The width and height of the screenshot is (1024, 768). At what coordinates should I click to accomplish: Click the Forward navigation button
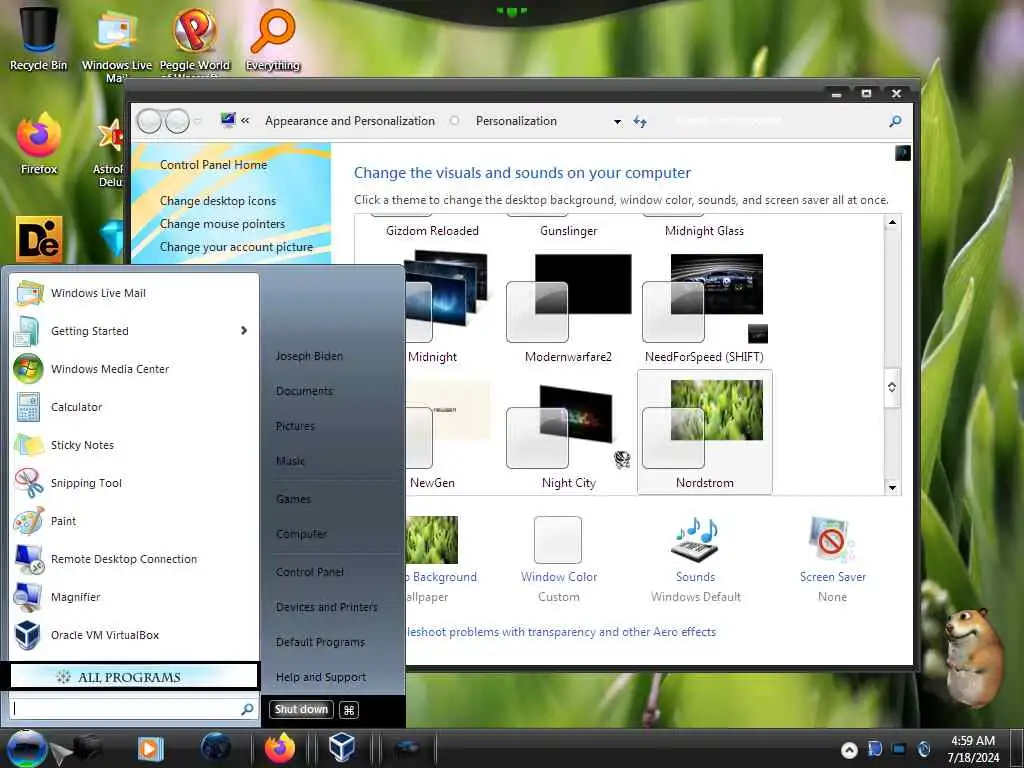pos(177,121)
